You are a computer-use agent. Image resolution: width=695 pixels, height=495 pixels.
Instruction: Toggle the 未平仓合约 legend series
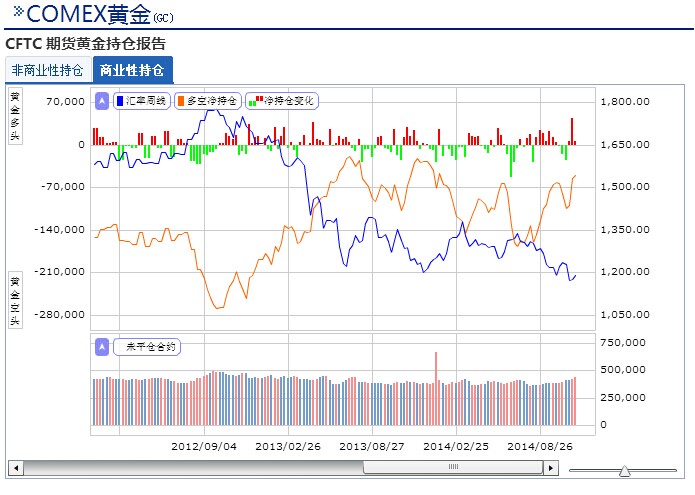147,347
